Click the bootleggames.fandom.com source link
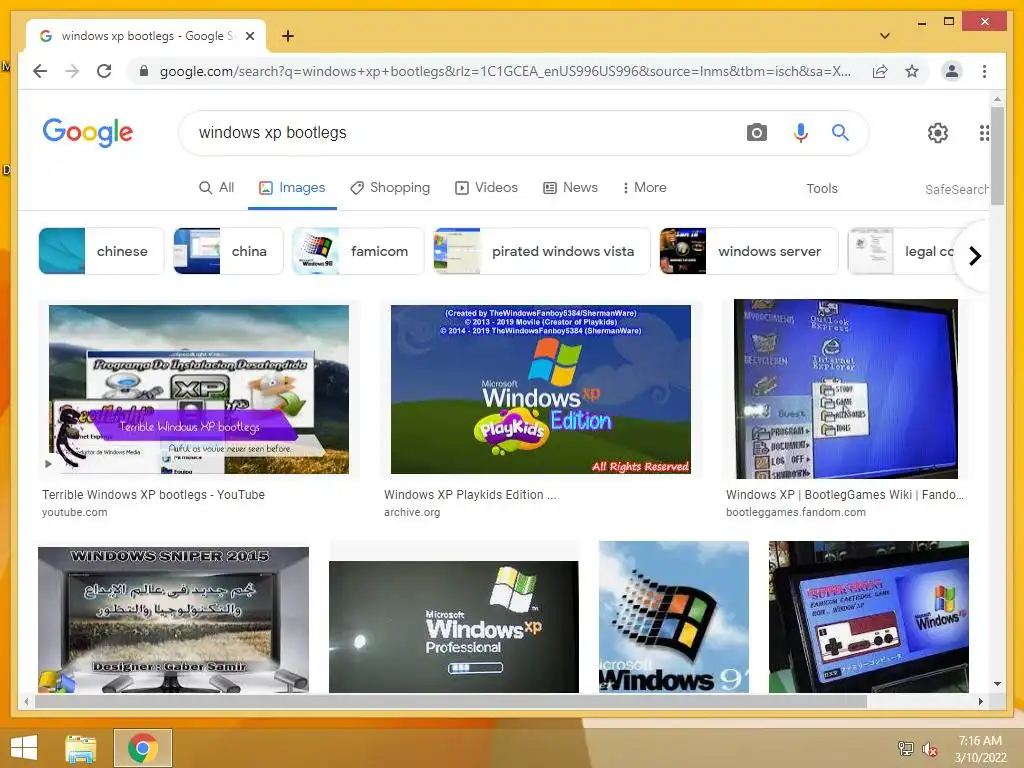 click(795, 513)
